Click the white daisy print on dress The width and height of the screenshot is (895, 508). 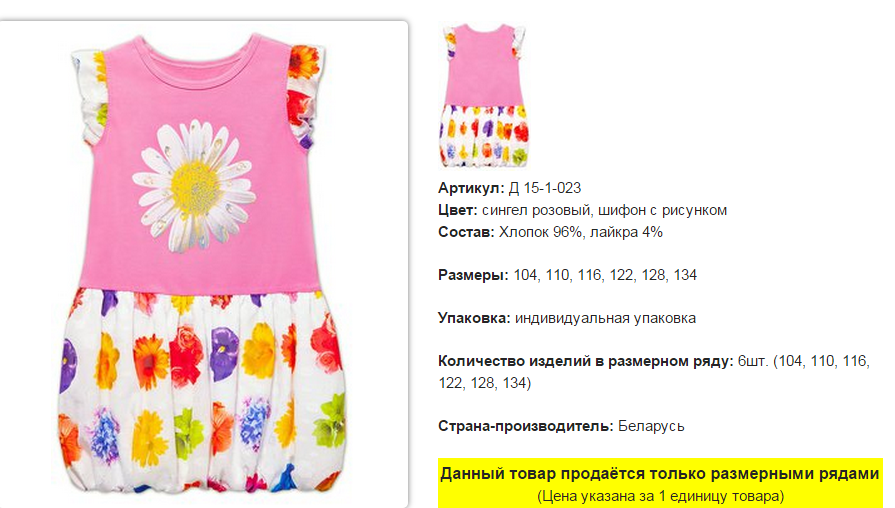pos(195,186)
